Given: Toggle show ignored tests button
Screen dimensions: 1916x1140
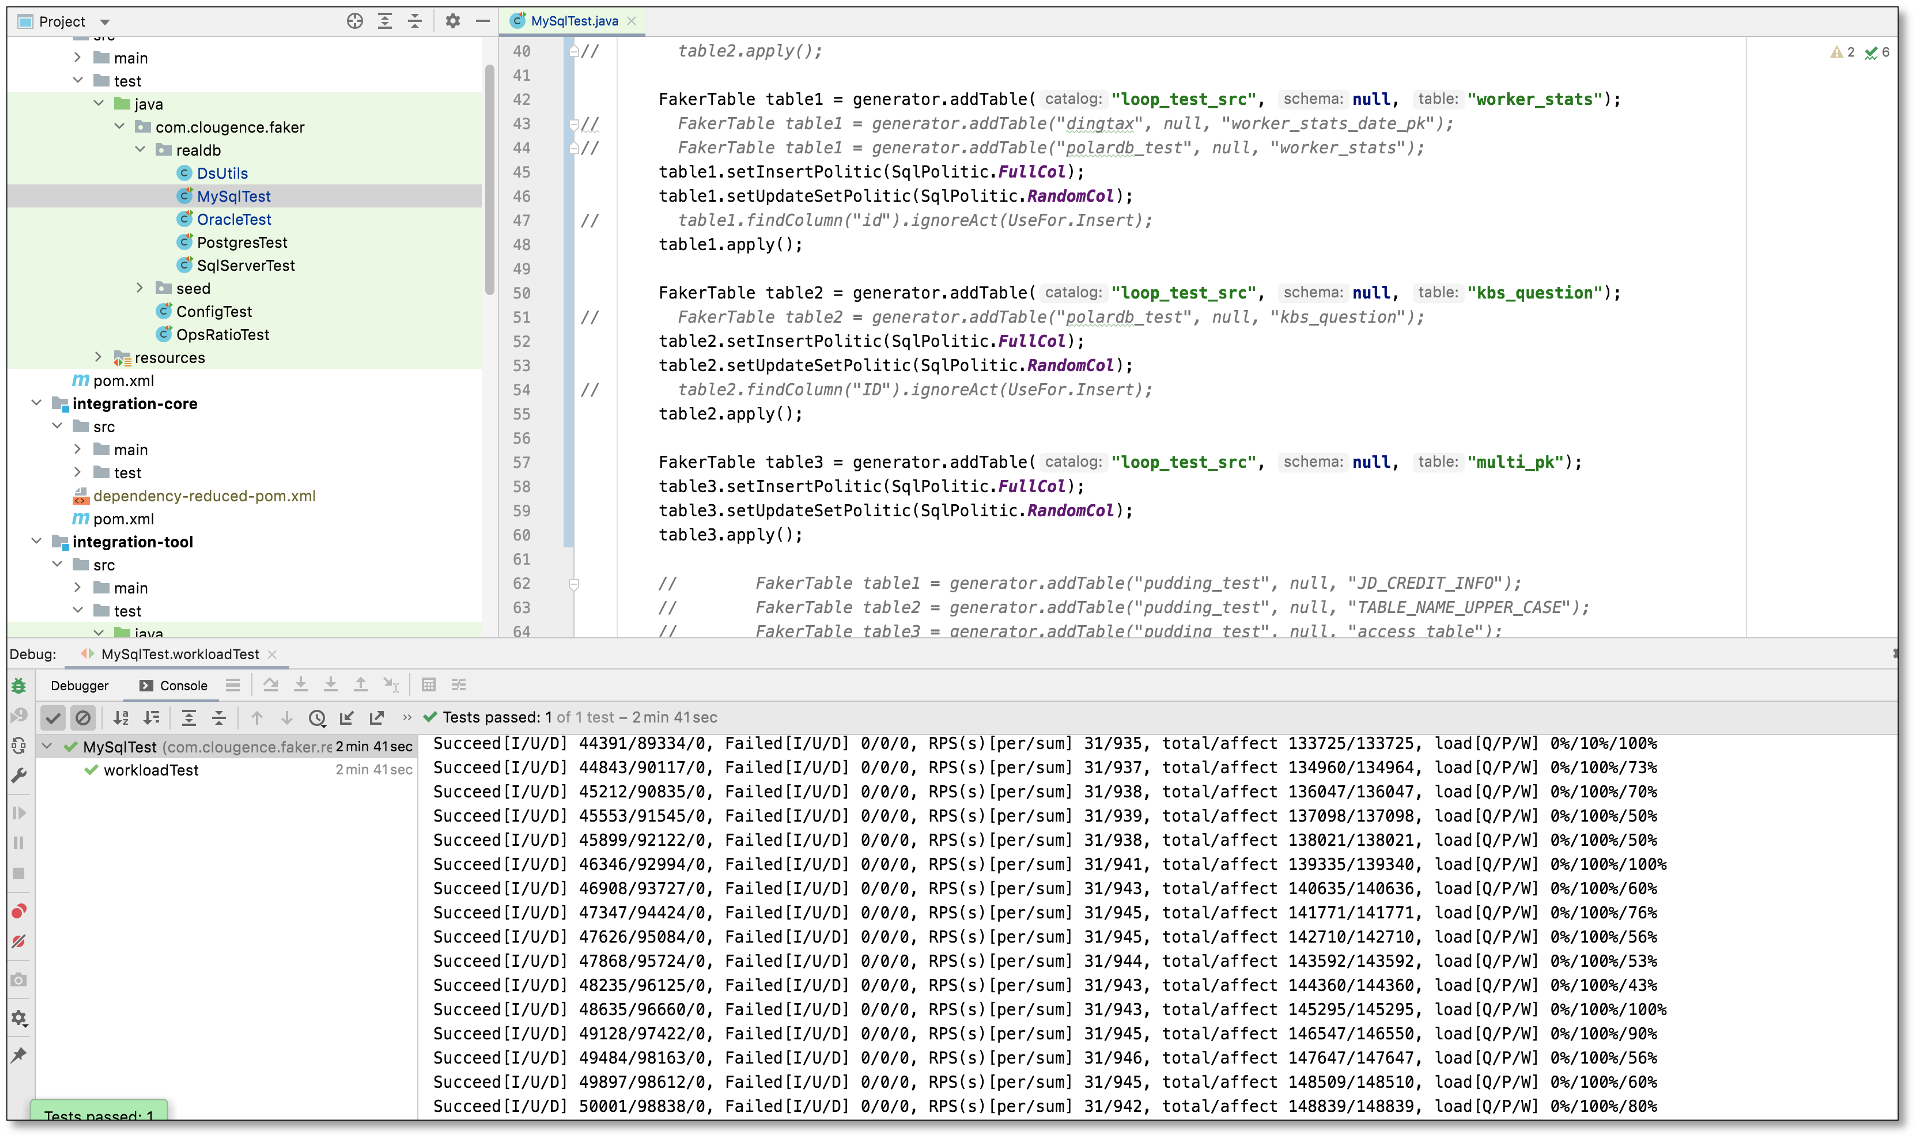Looking at the screenshot, I should coord(84,718).
